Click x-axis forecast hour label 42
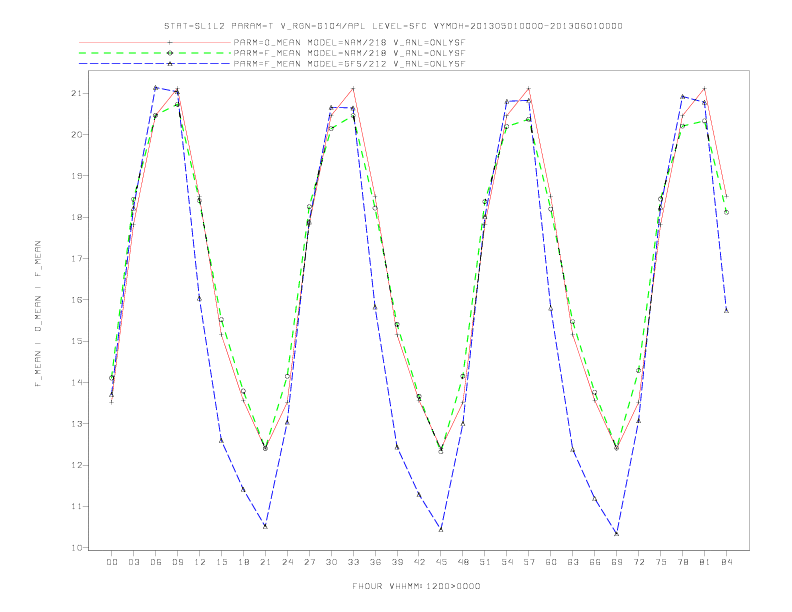 419,562
